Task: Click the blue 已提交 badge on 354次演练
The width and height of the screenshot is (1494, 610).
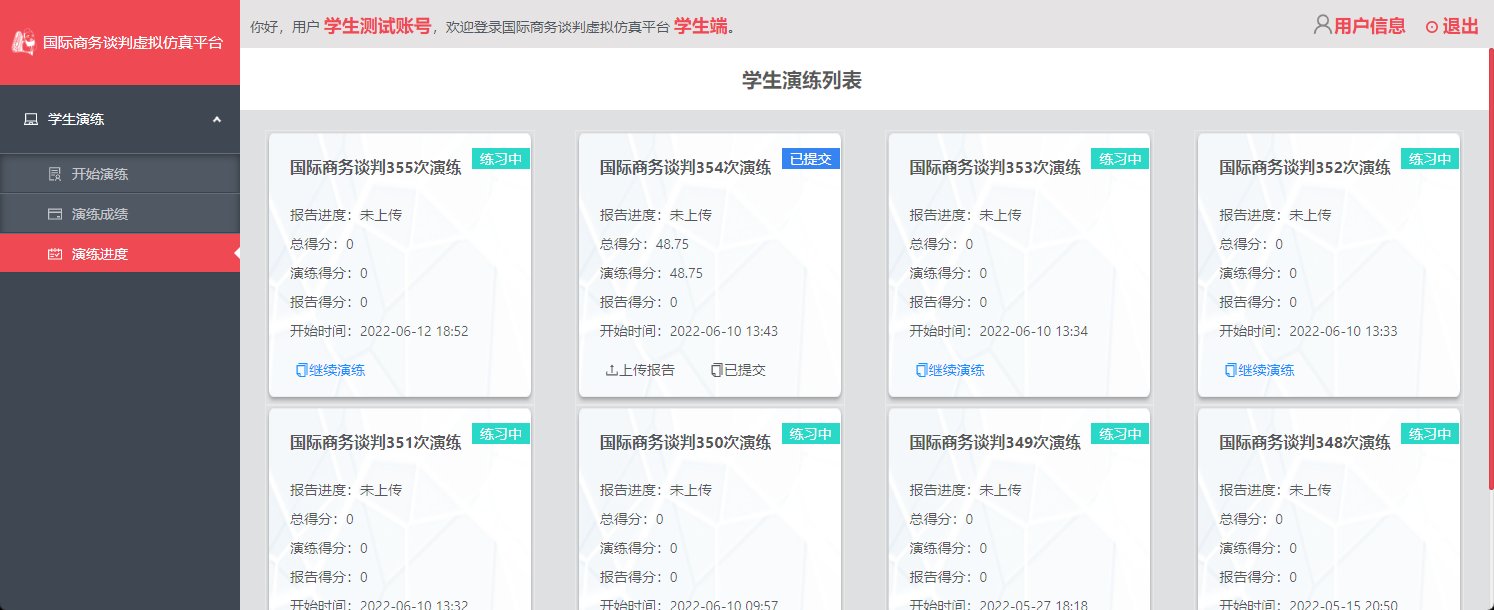Action: 811,159
